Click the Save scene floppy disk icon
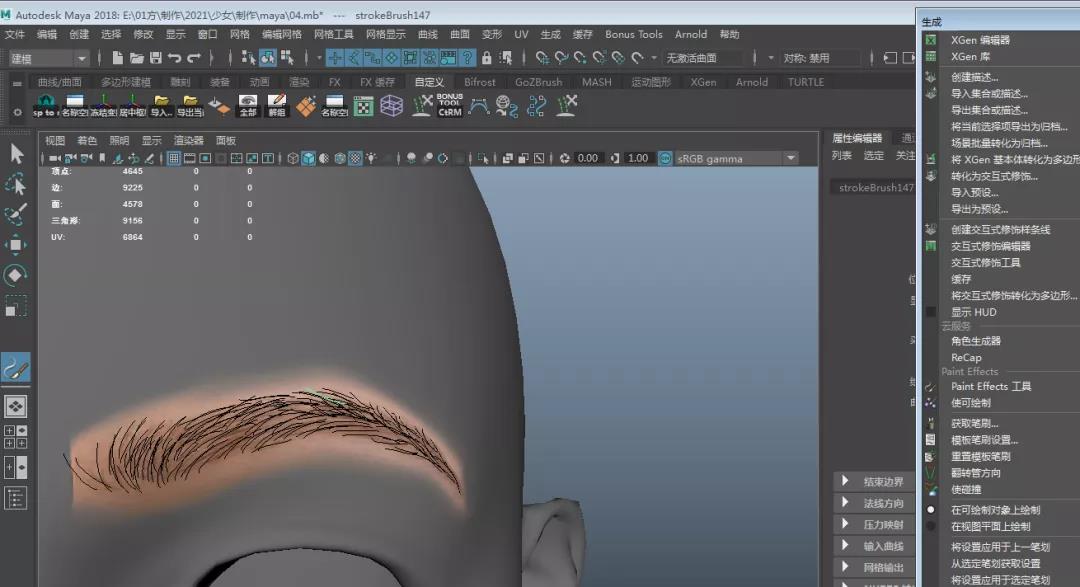 pyautogui.click(x=155, y=58)
